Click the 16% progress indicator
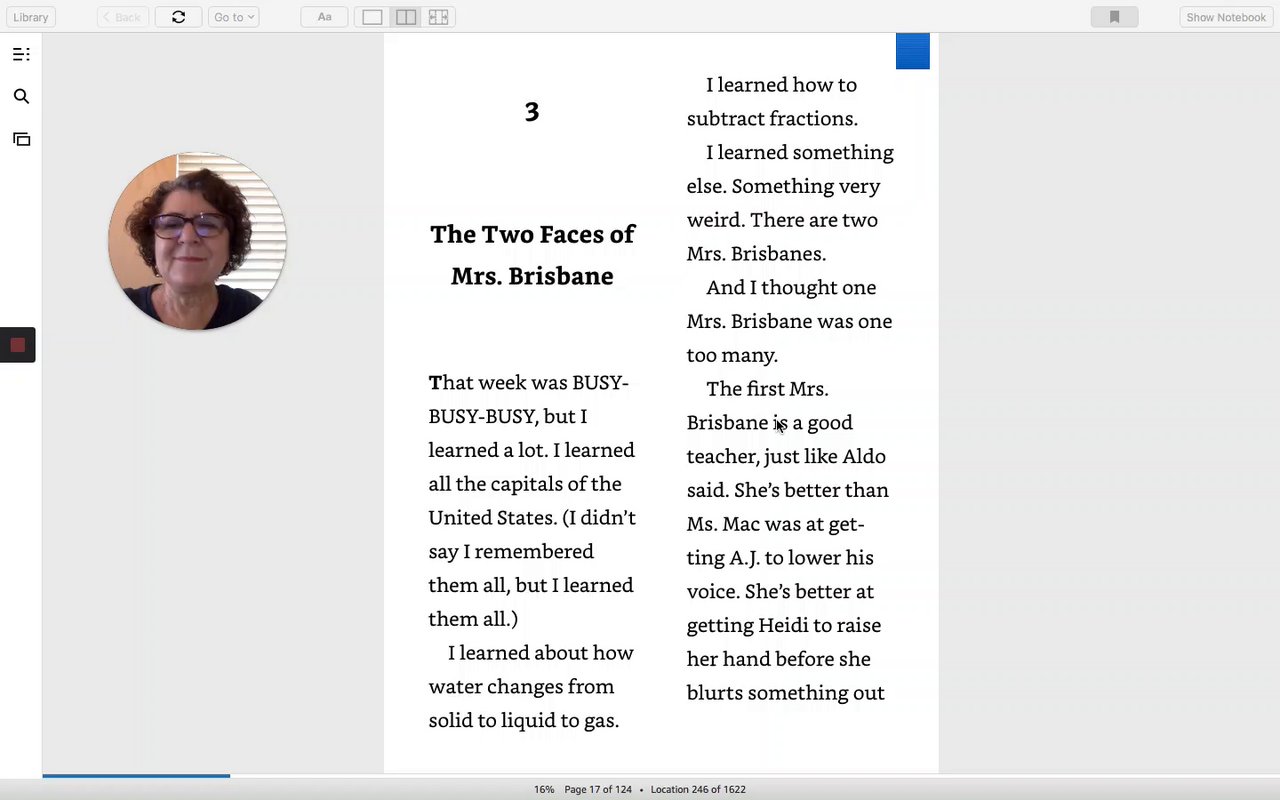 pyautogui.click(x=543, y=789)
